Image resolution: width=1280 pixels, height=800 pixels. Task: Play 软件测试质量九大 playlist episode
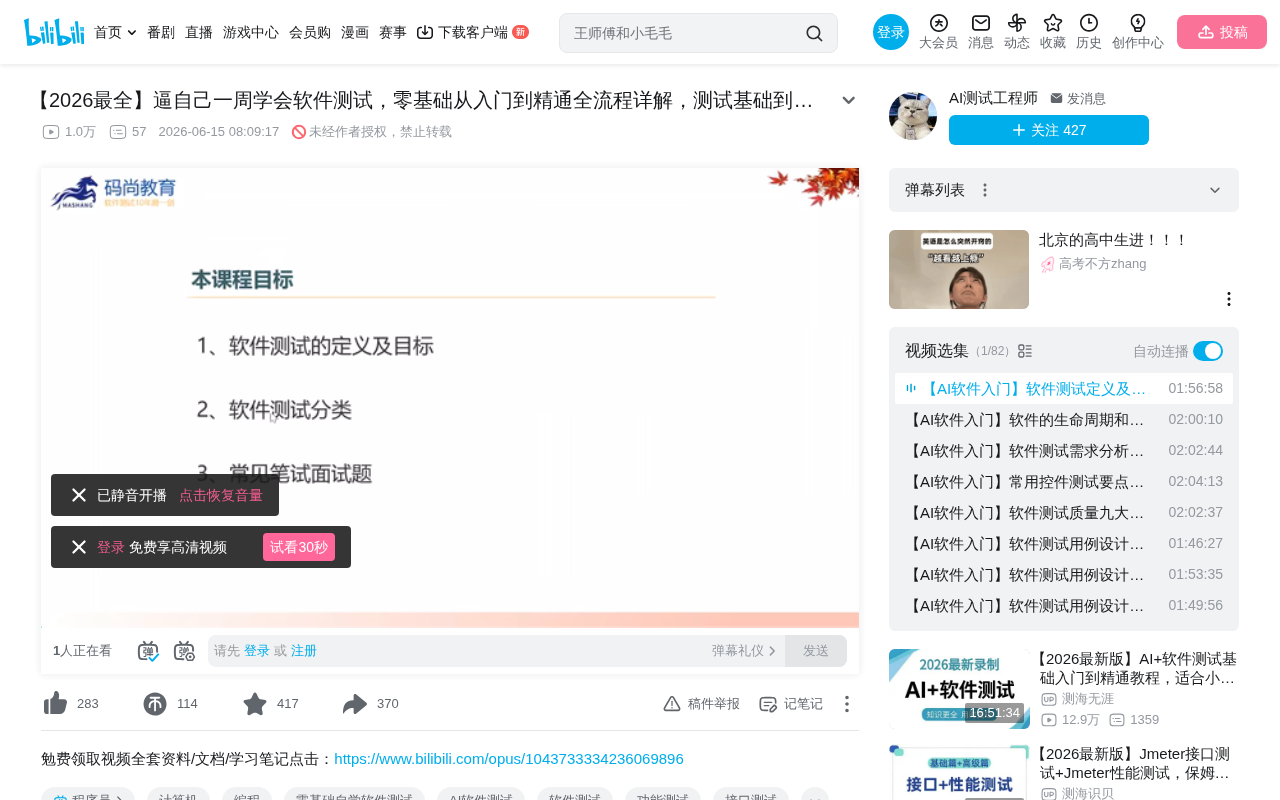pyautogui.click(x=1064, y=512)
